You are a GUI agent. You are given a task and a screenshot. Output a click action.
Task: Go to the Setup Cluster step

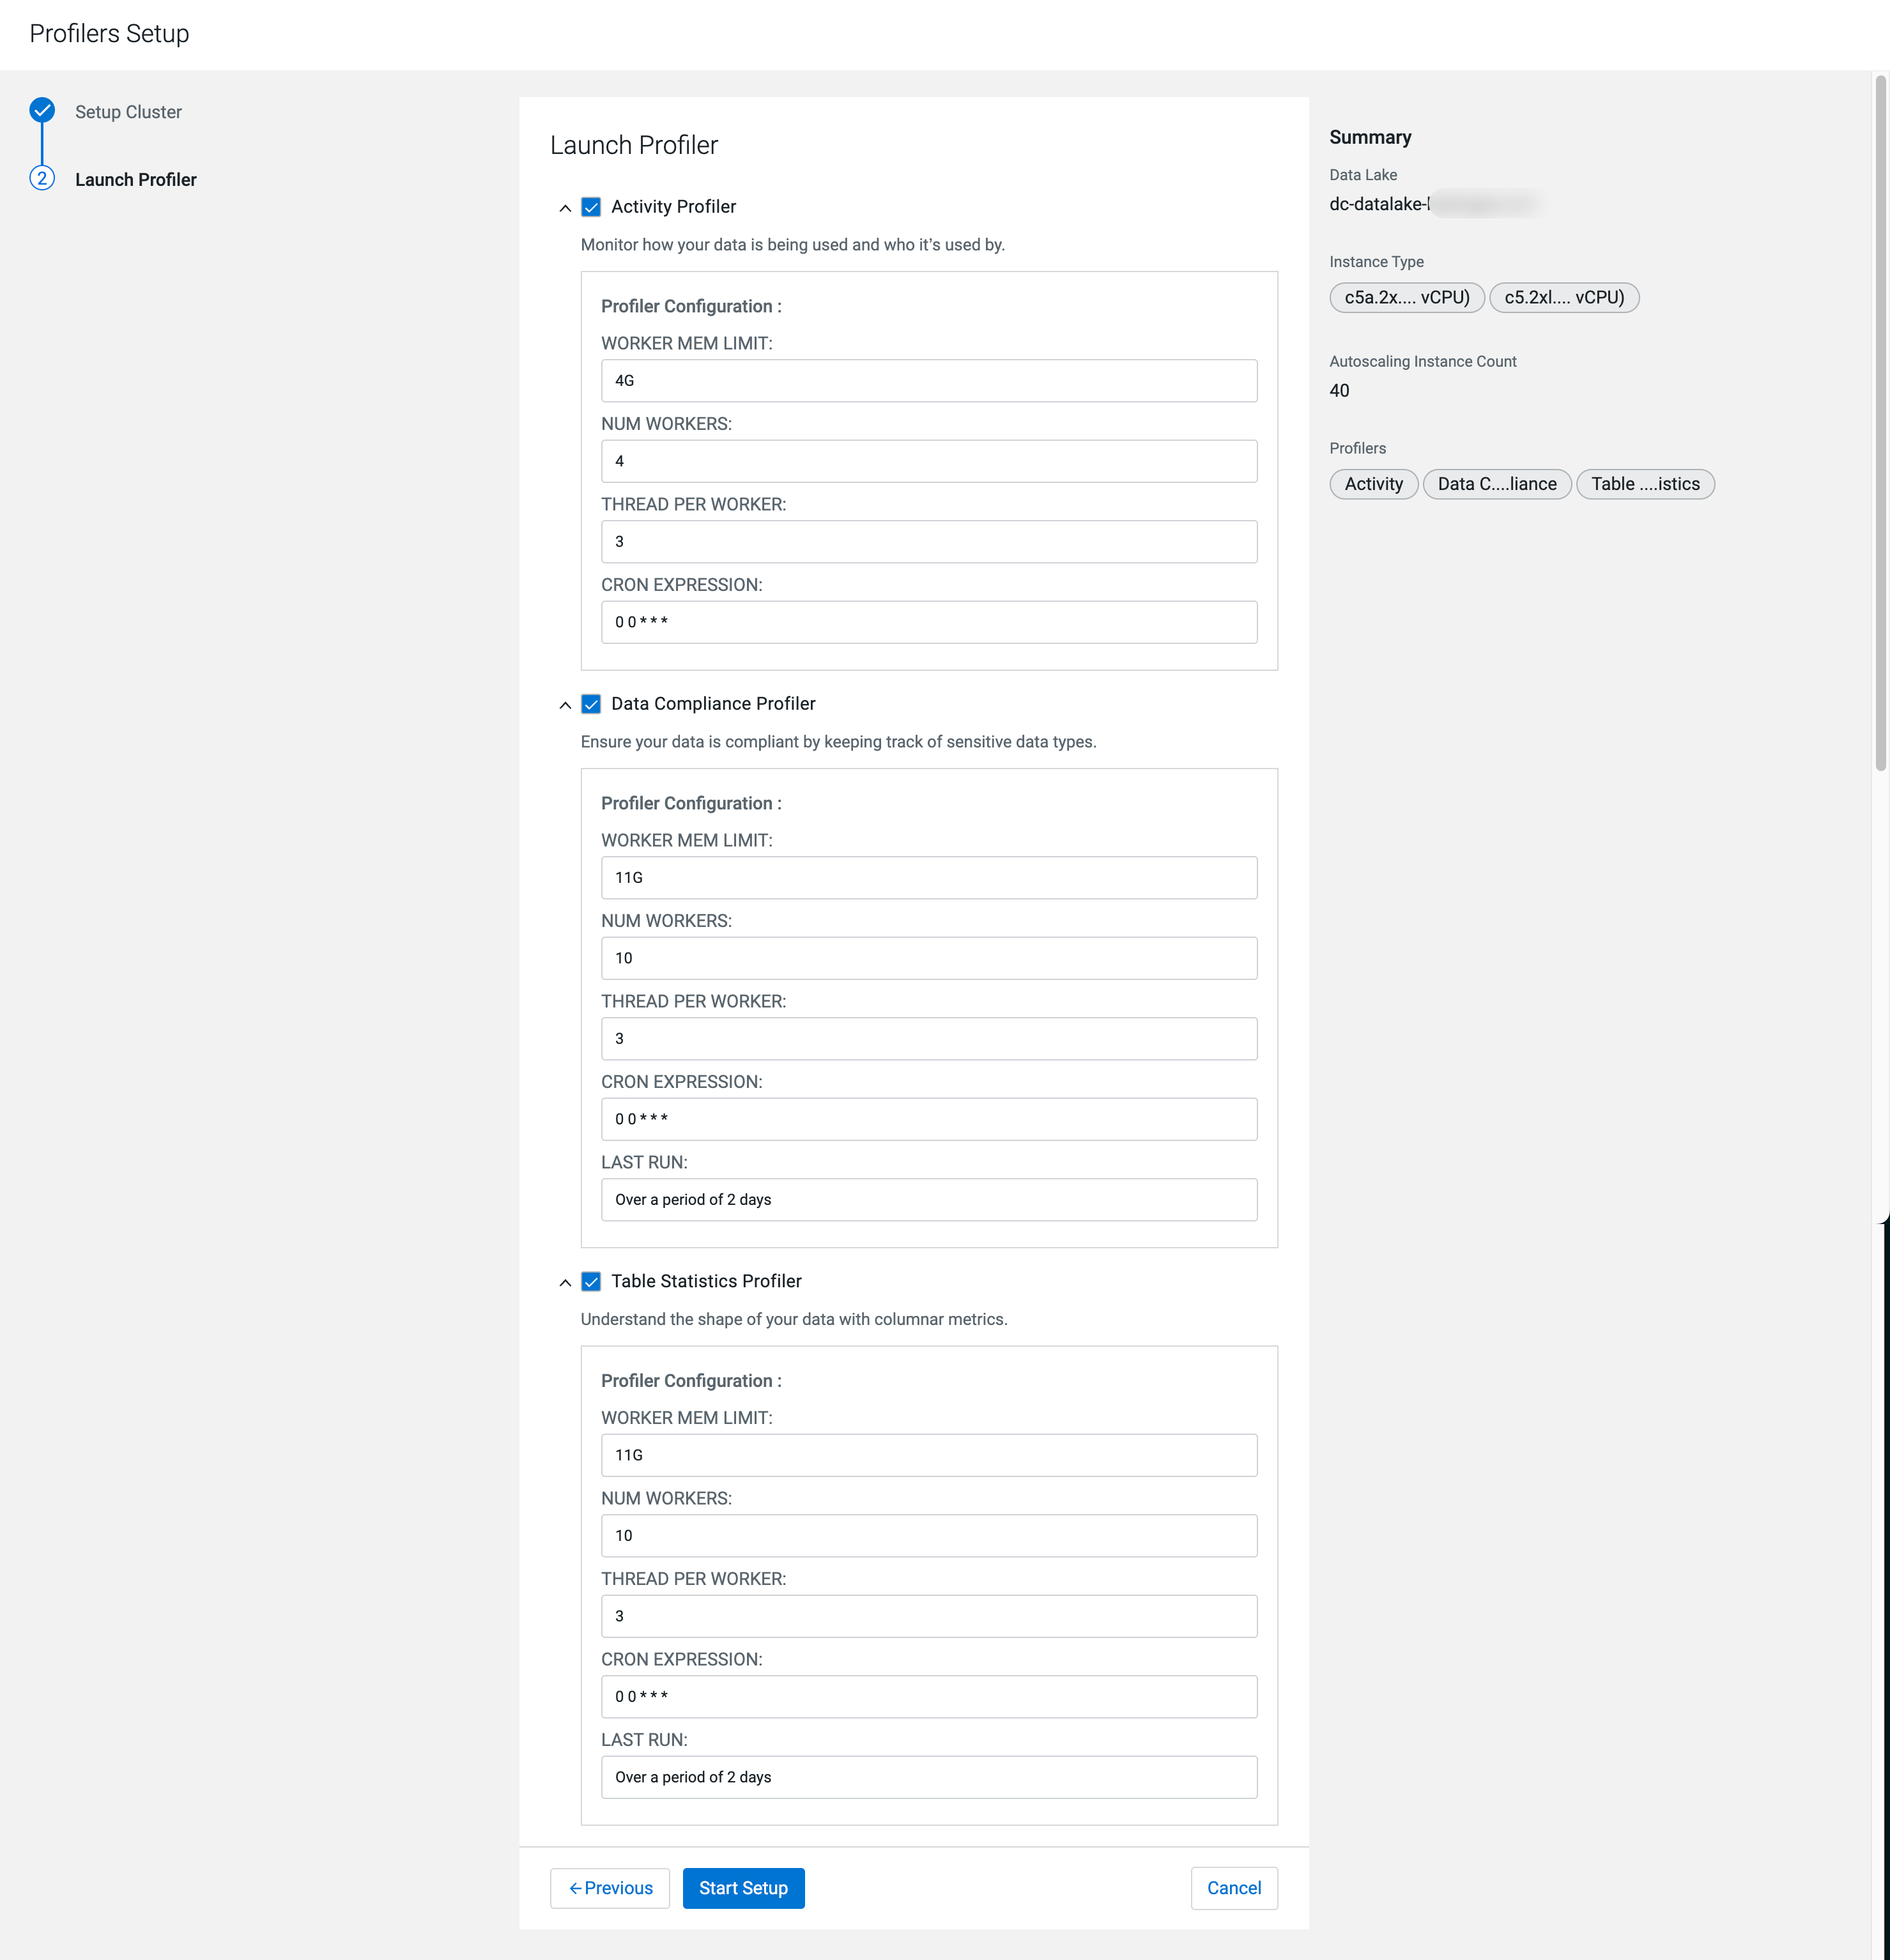point(128,112)
